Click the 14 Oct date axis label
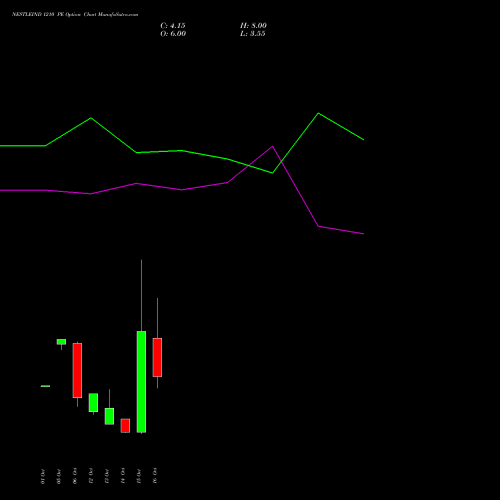This screenshot has height=500, width=500. coord(123,476)
